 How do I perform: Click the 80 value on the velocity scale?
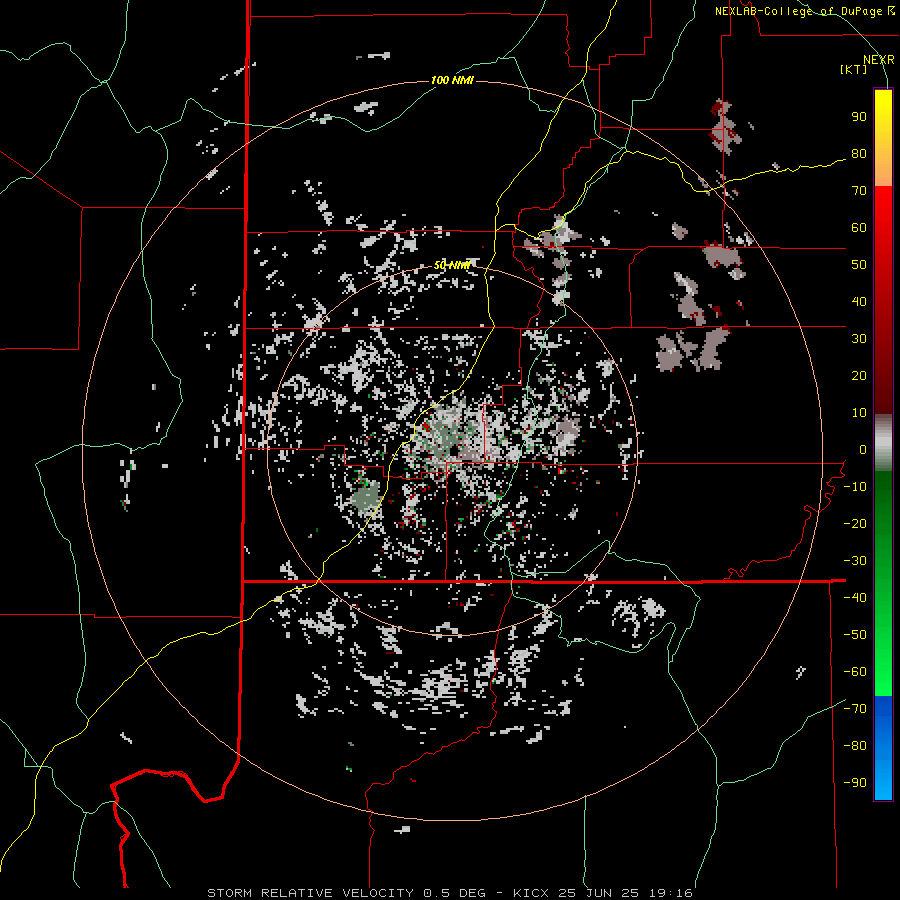[x=859, y=154]
